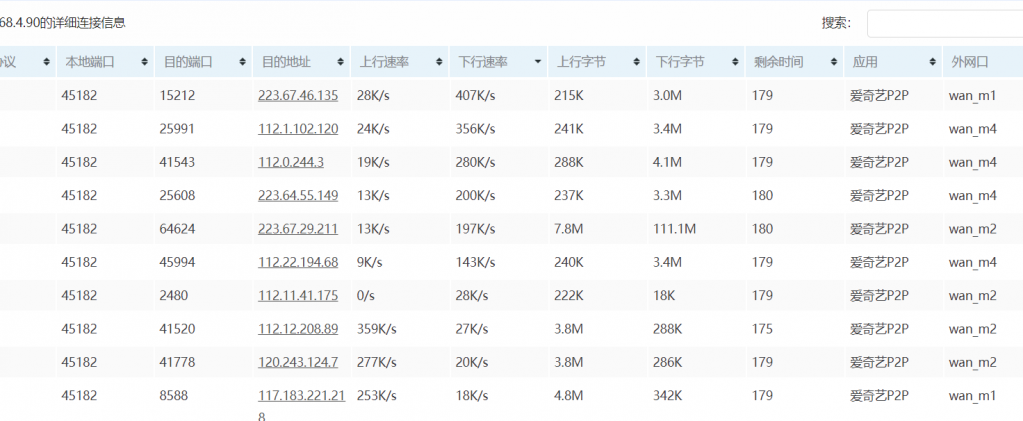Image resolution: width=1023 pixels, height=421 pixels.
Task: Select destination port cell 25608
Action: 177,195
